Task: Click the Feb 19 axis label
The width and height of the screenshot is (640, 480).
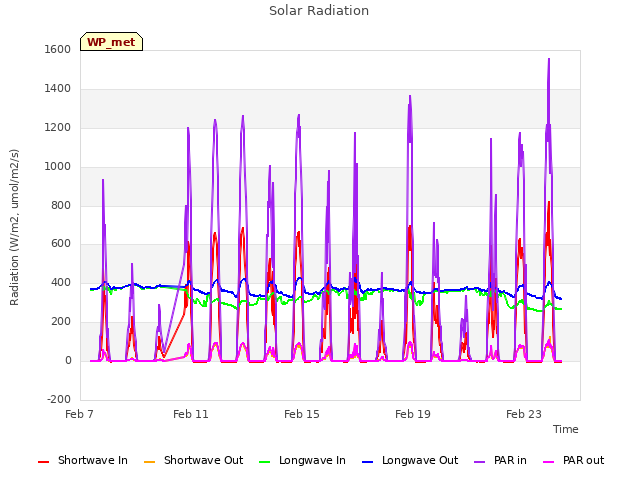Action: tap(413, 414)
